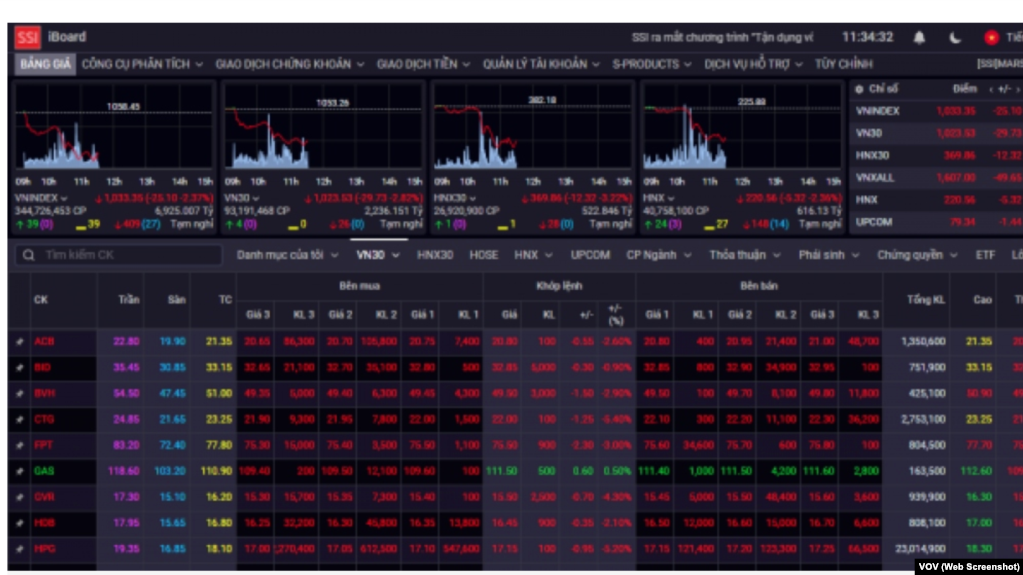Switch to the ETF tab

coord(985,255)
